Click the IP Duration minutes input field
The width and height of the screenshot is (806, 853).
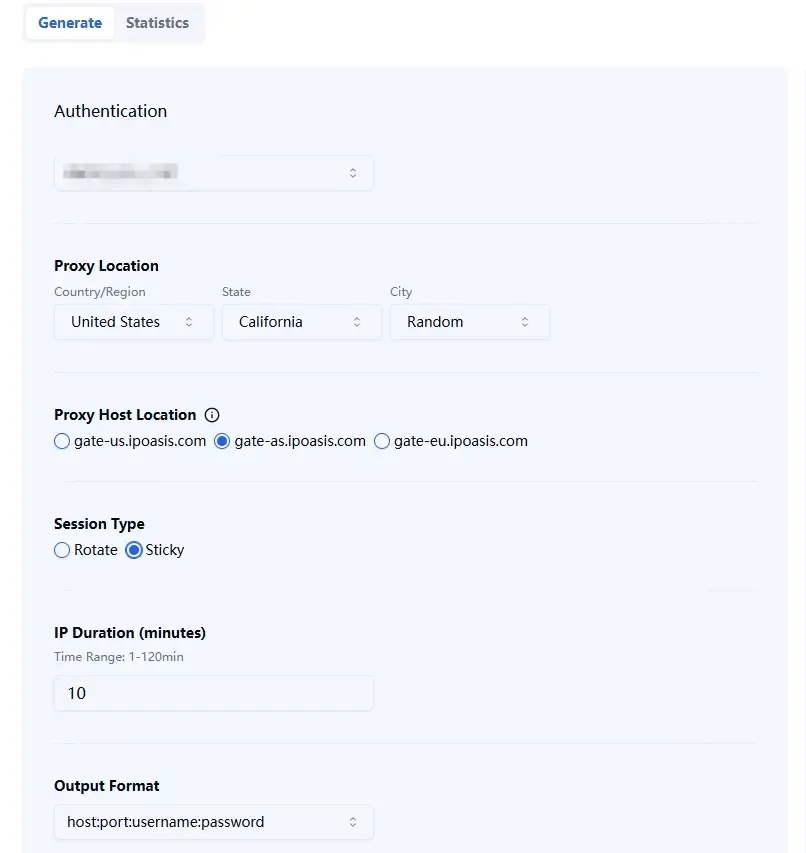click(213, 693)
